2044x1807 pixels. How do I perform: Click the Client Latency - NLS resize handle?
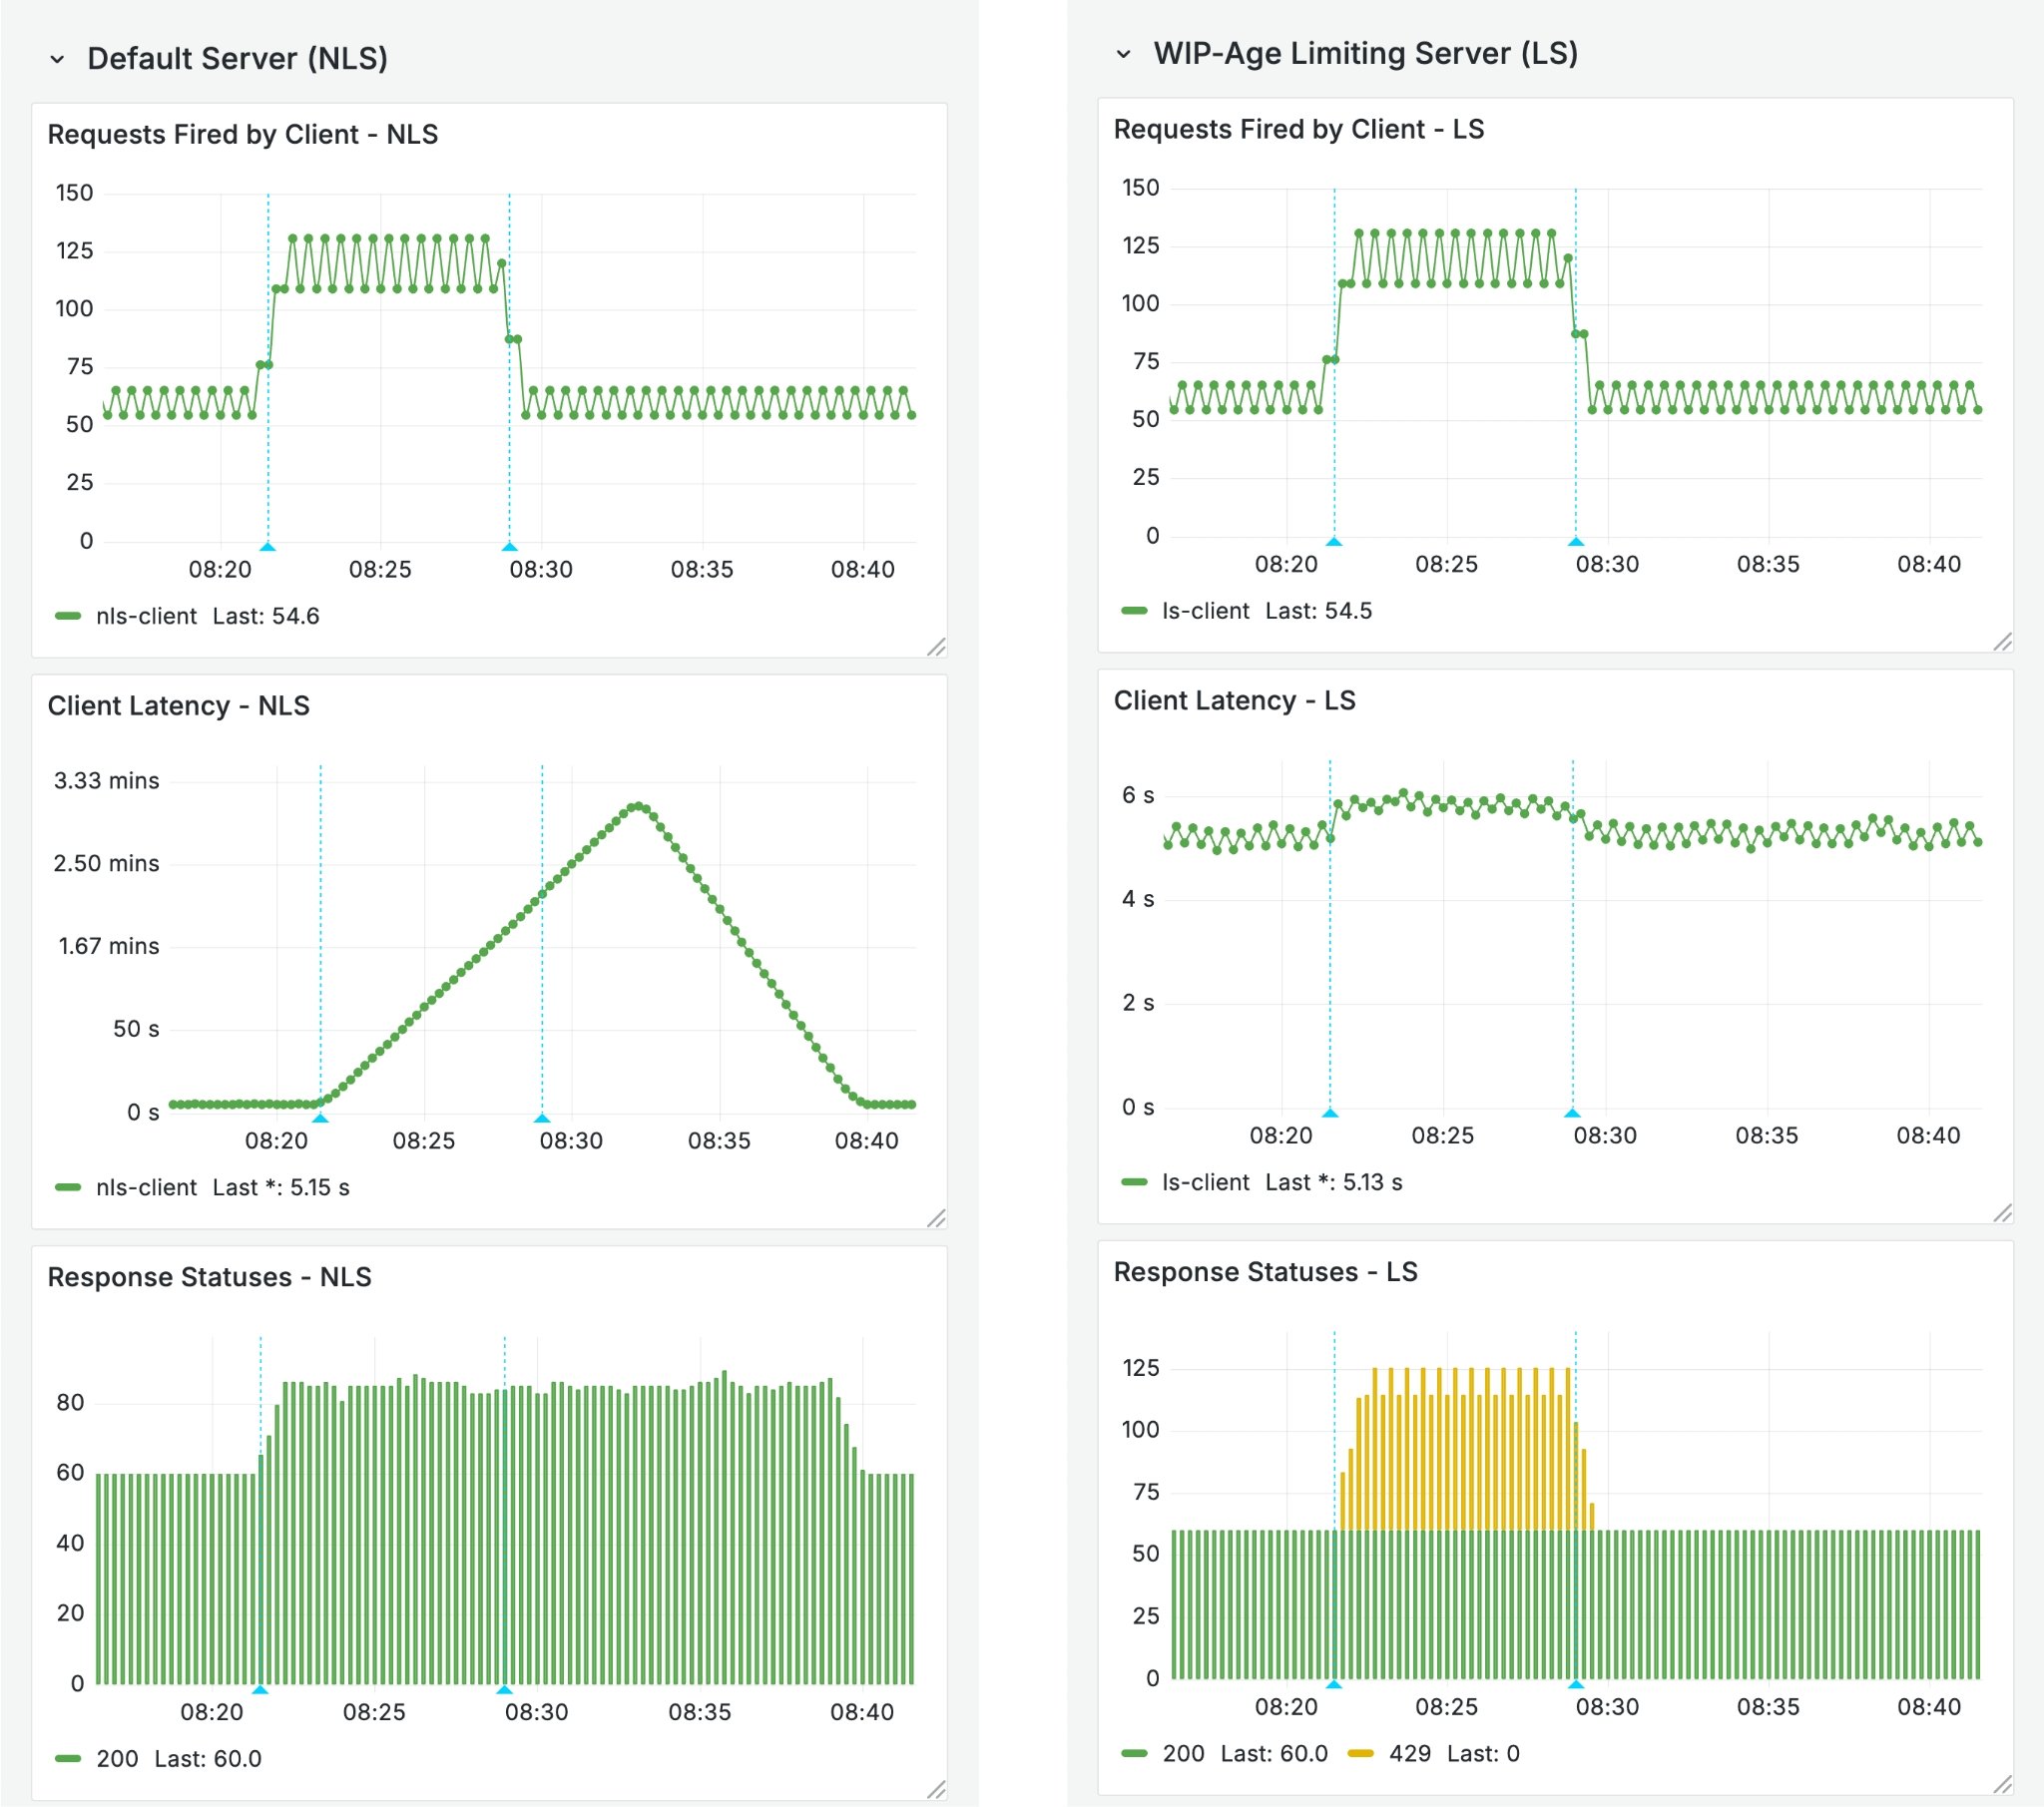(x=936, y=1218)
